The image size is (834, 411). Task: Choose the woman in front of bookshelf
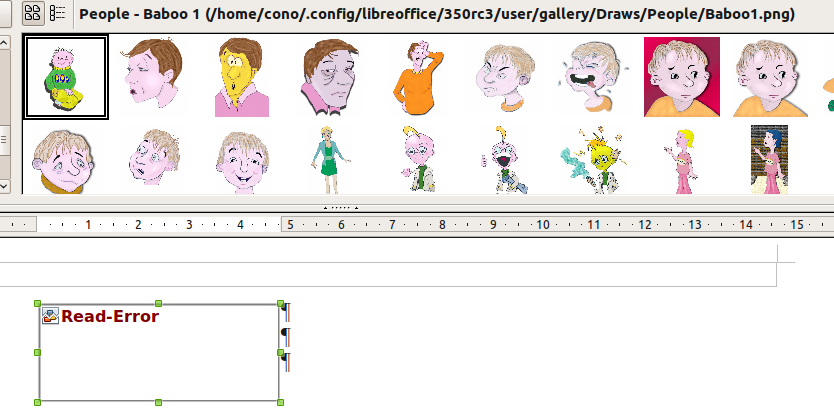tap(770, 159)
